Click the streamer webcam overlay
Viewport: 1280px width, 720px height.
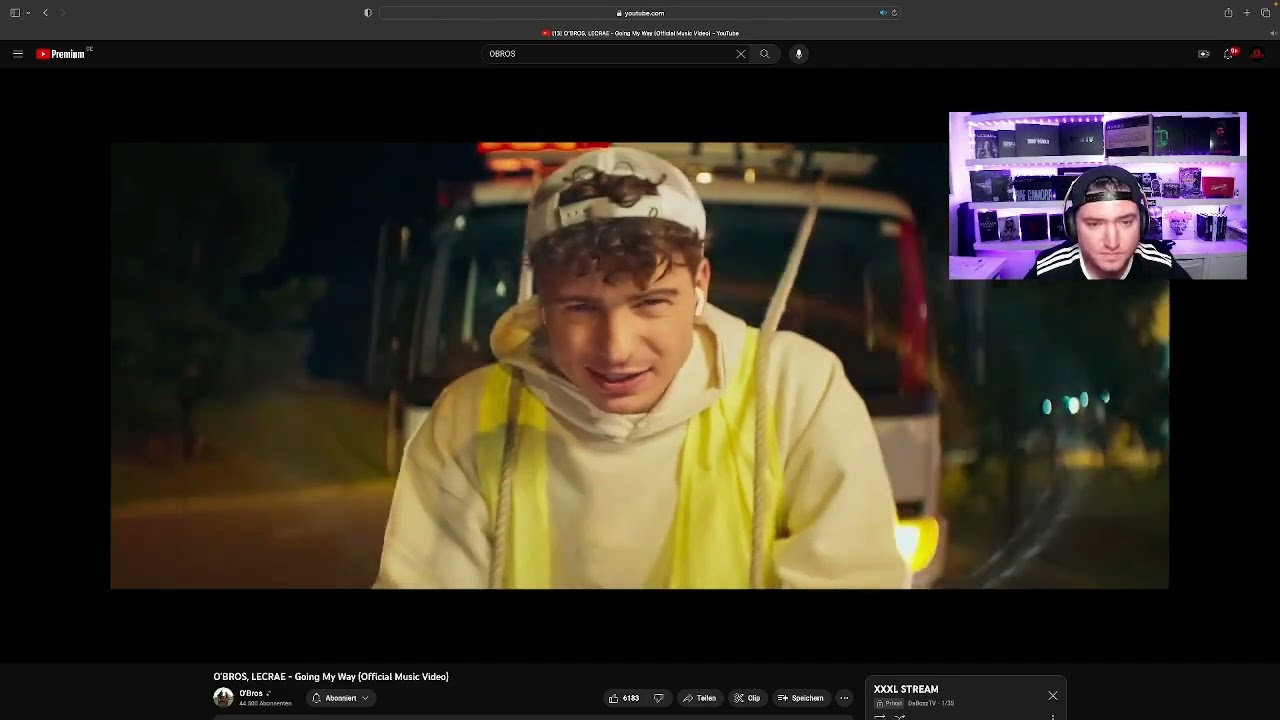pos(1098,196)
